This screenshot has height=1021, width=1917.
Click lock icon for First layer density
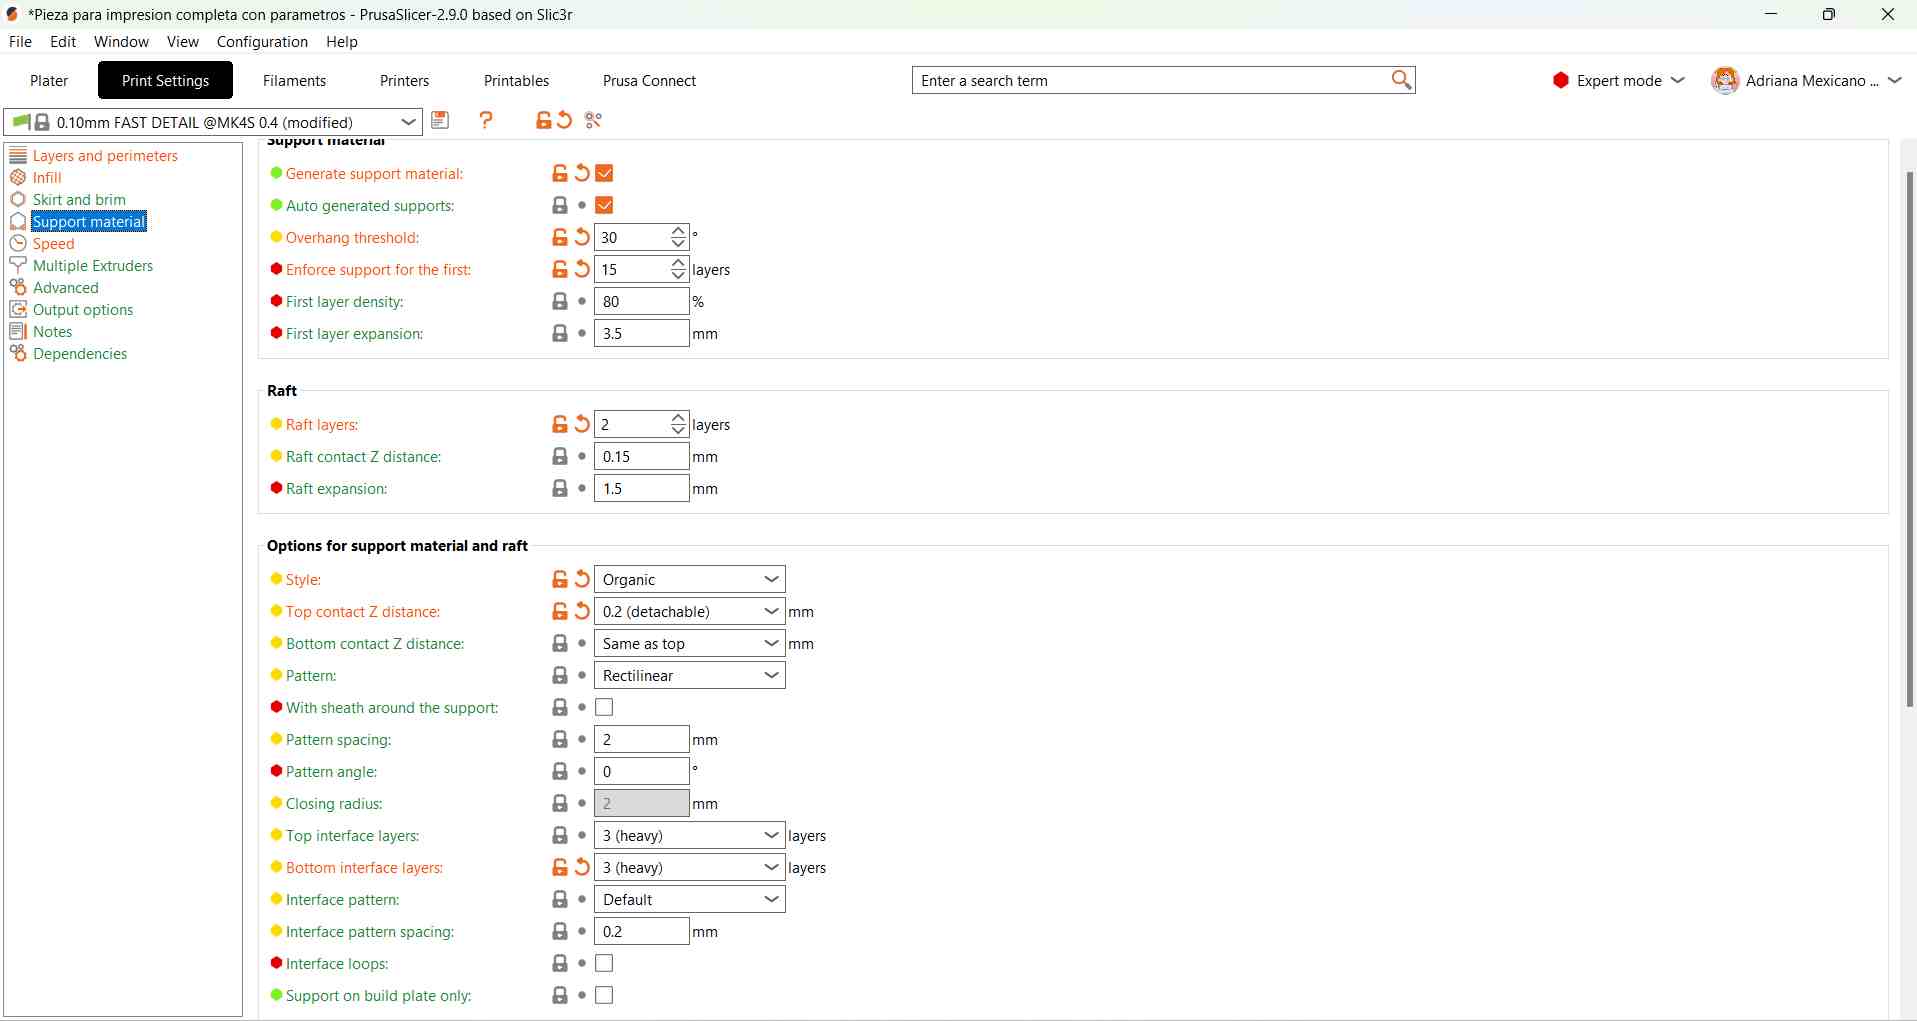coord(560,302)
